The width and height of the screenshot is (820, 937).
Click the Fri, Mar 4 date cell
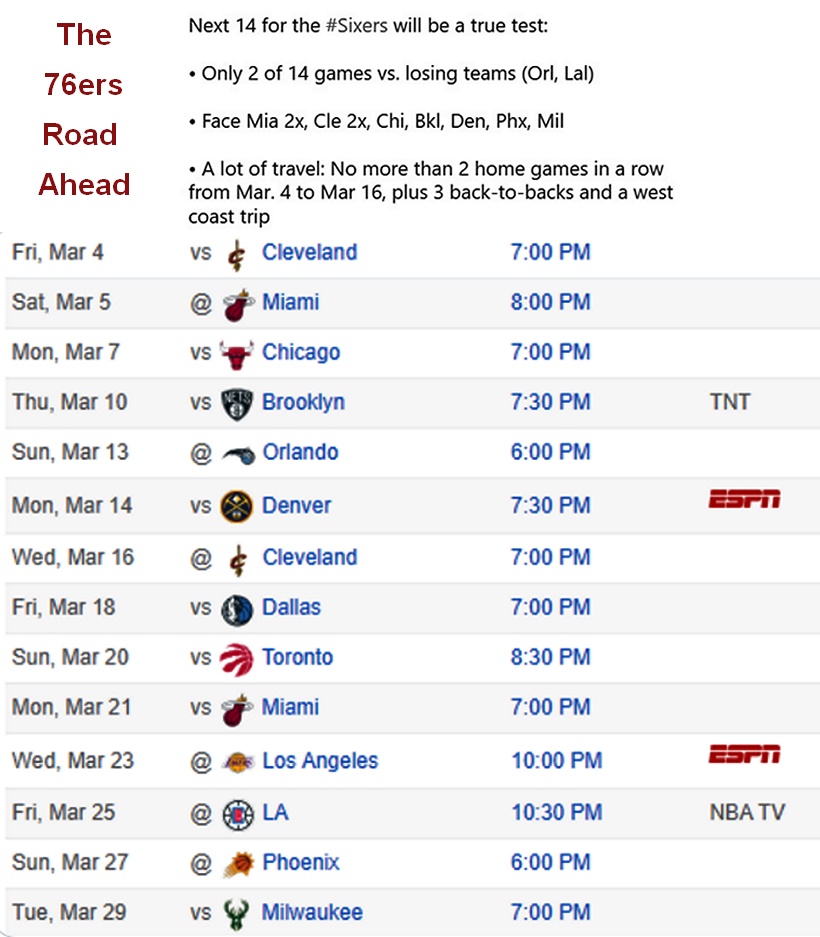[58, 252]
